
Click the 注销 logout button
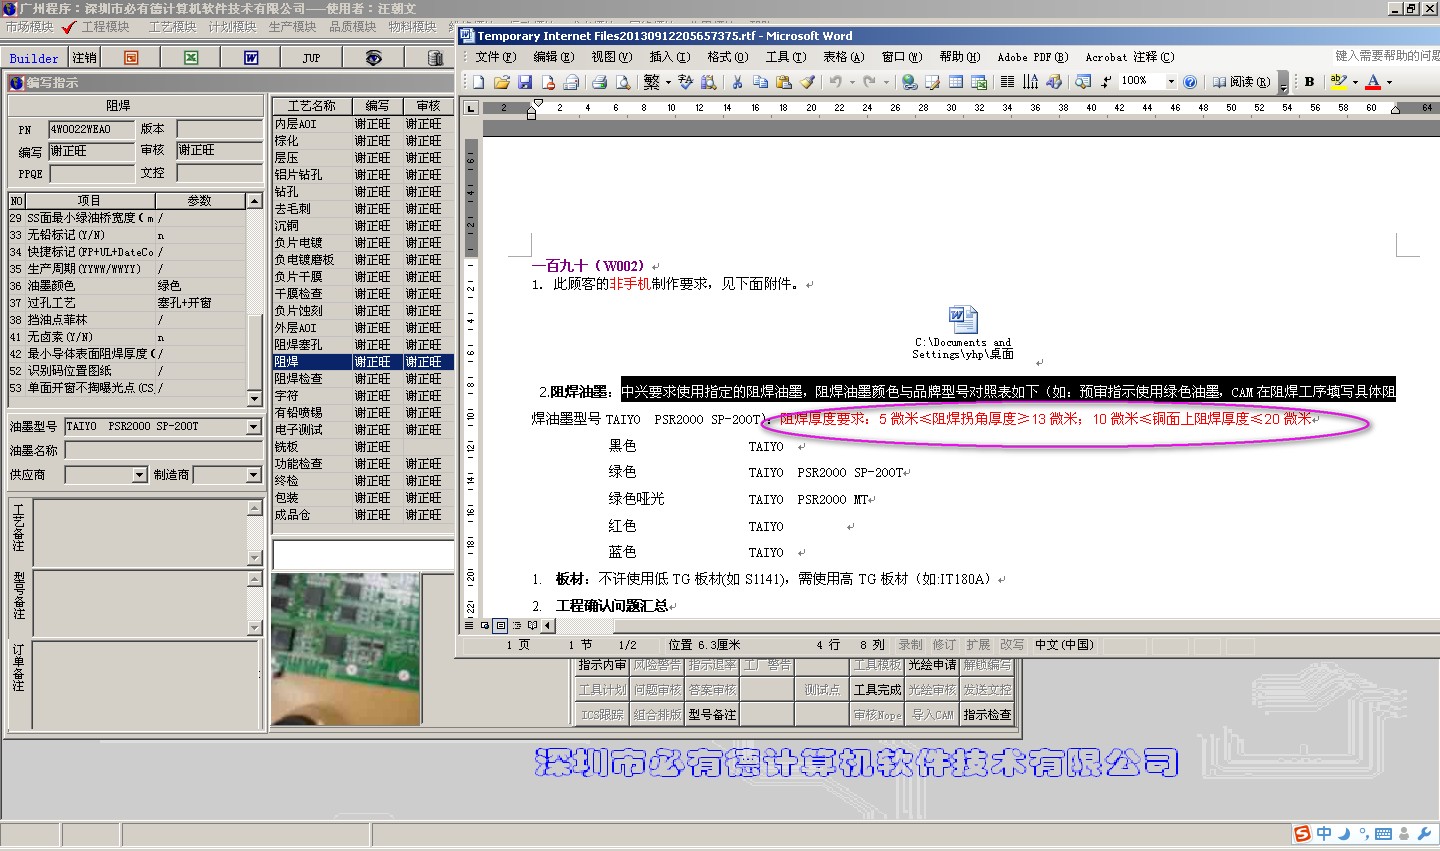pos(84,58)
